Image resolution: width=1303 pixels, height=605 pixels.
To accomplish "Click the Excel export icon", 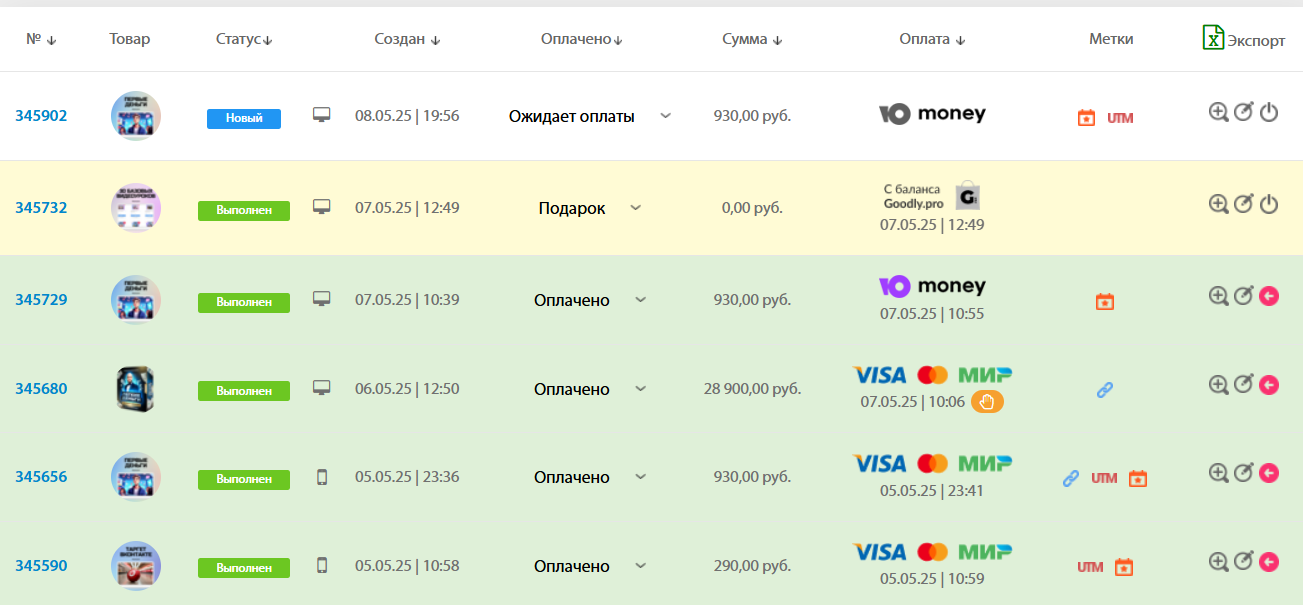I will pyautogui.click(x=1213, y=38).
